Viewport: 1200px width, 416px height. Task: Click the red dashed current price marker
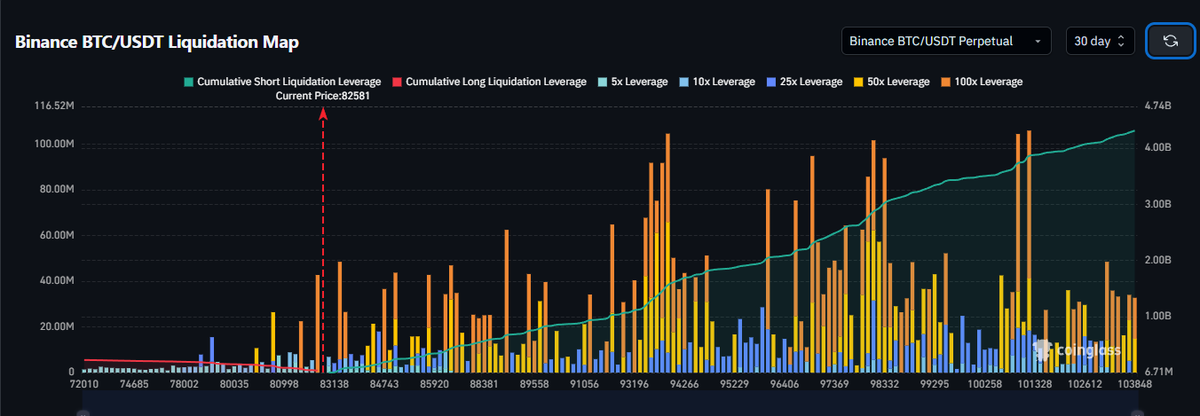[323, 240]
